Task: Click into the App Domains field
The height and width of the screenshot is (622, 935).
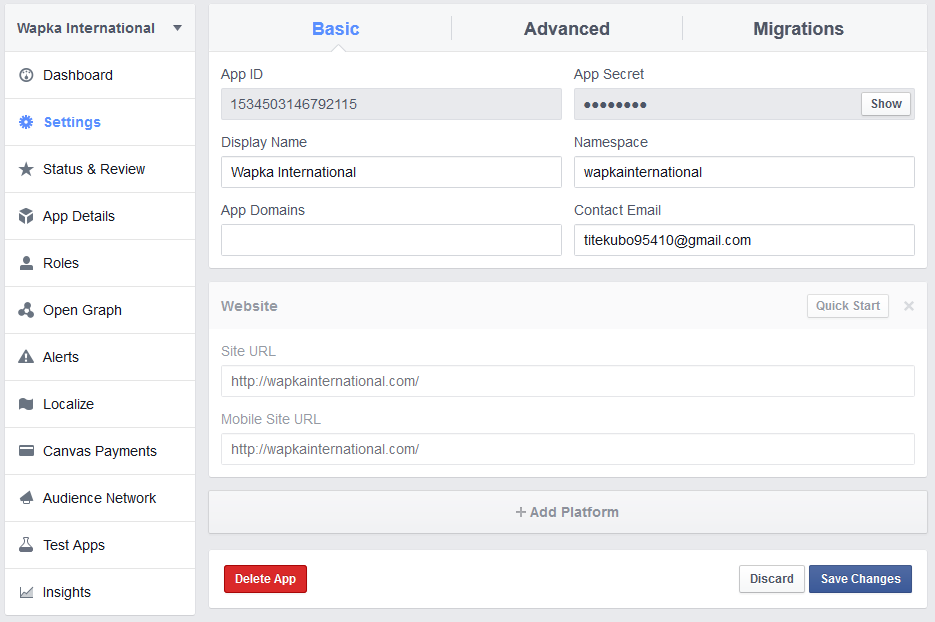Action: pos(391,240)
